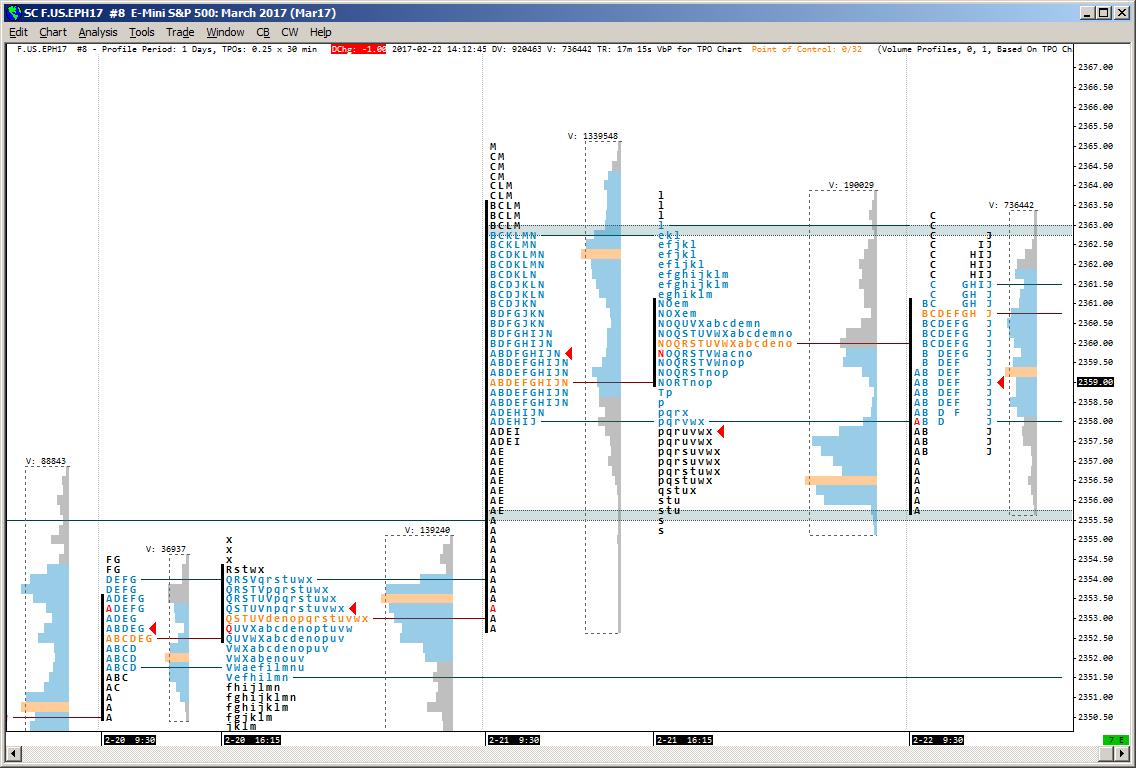The height and width of the screenshot is (768, 1136).
Task: Click the 'Rstwx' TPO row
Action: (246, 569)
